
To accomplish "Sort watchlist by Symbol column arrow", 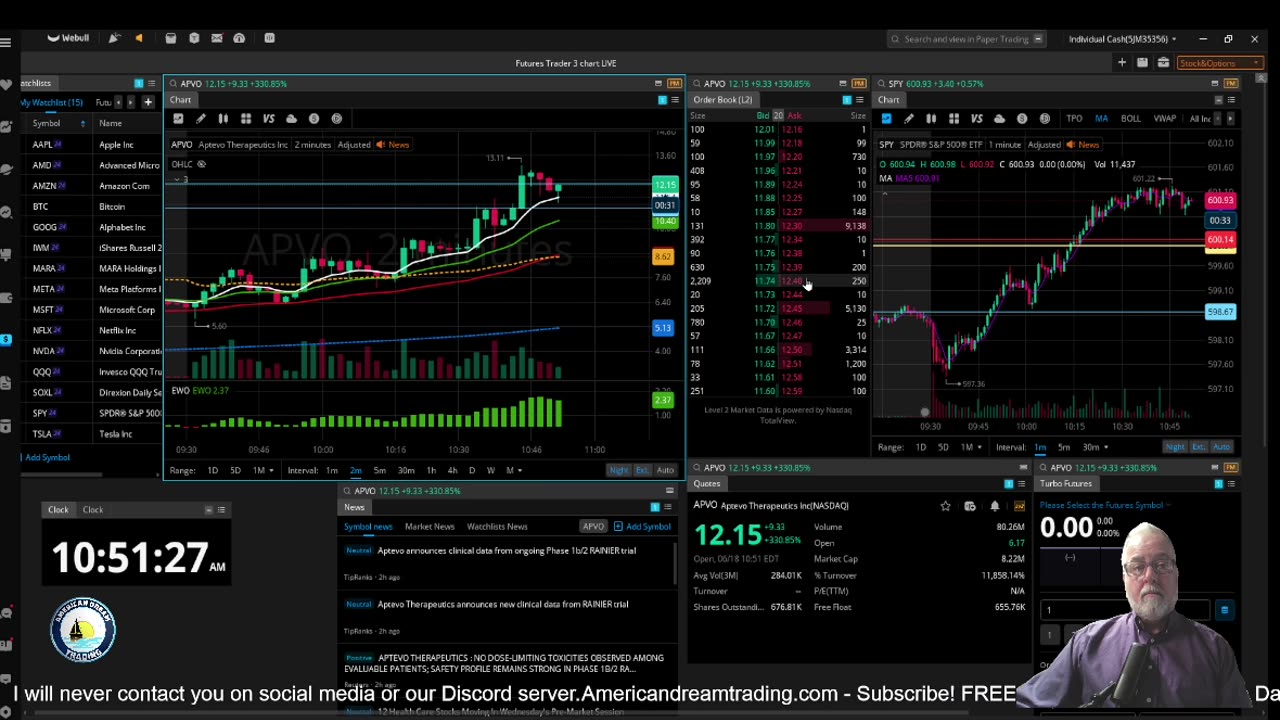I will coord(83,123).
